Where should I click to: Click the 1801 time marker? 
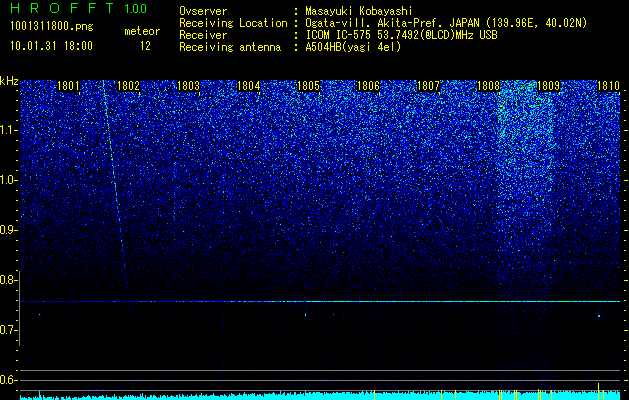(68, 86)
